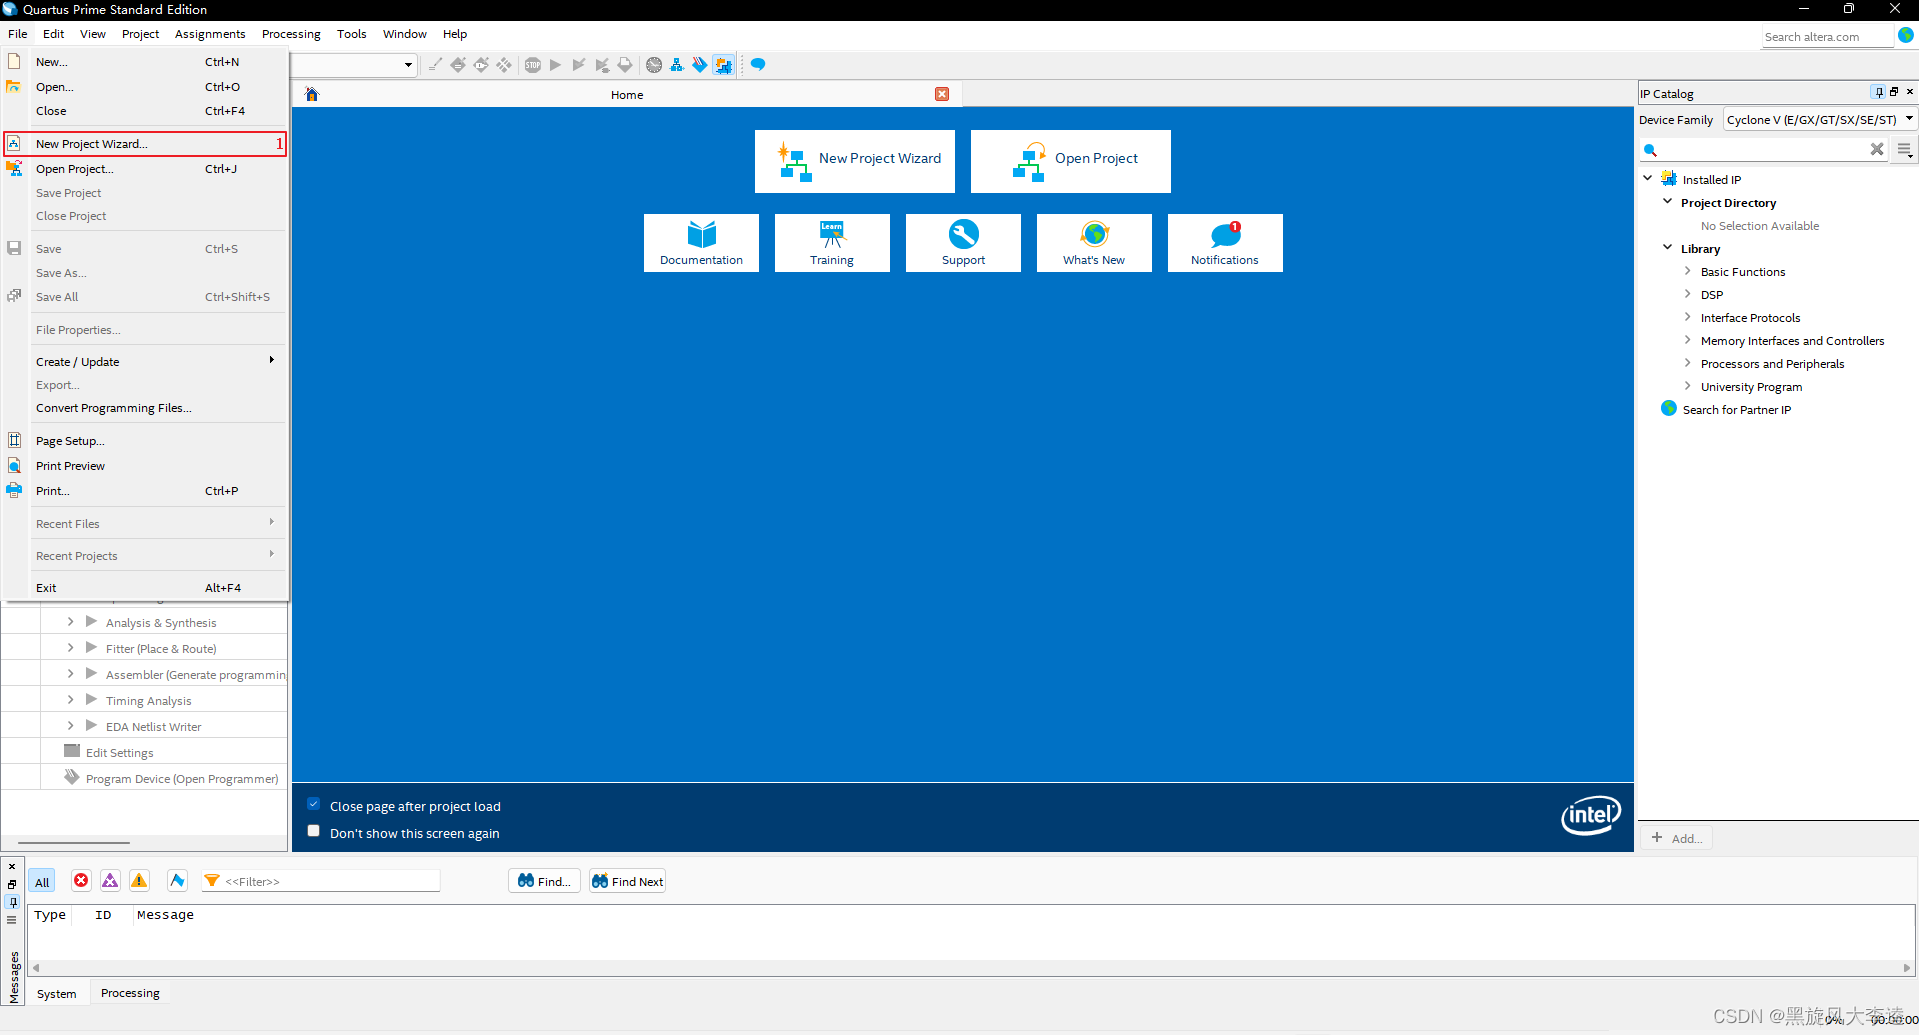Expand the Fitter (Place & Route) task

click(x=70, y=648)
